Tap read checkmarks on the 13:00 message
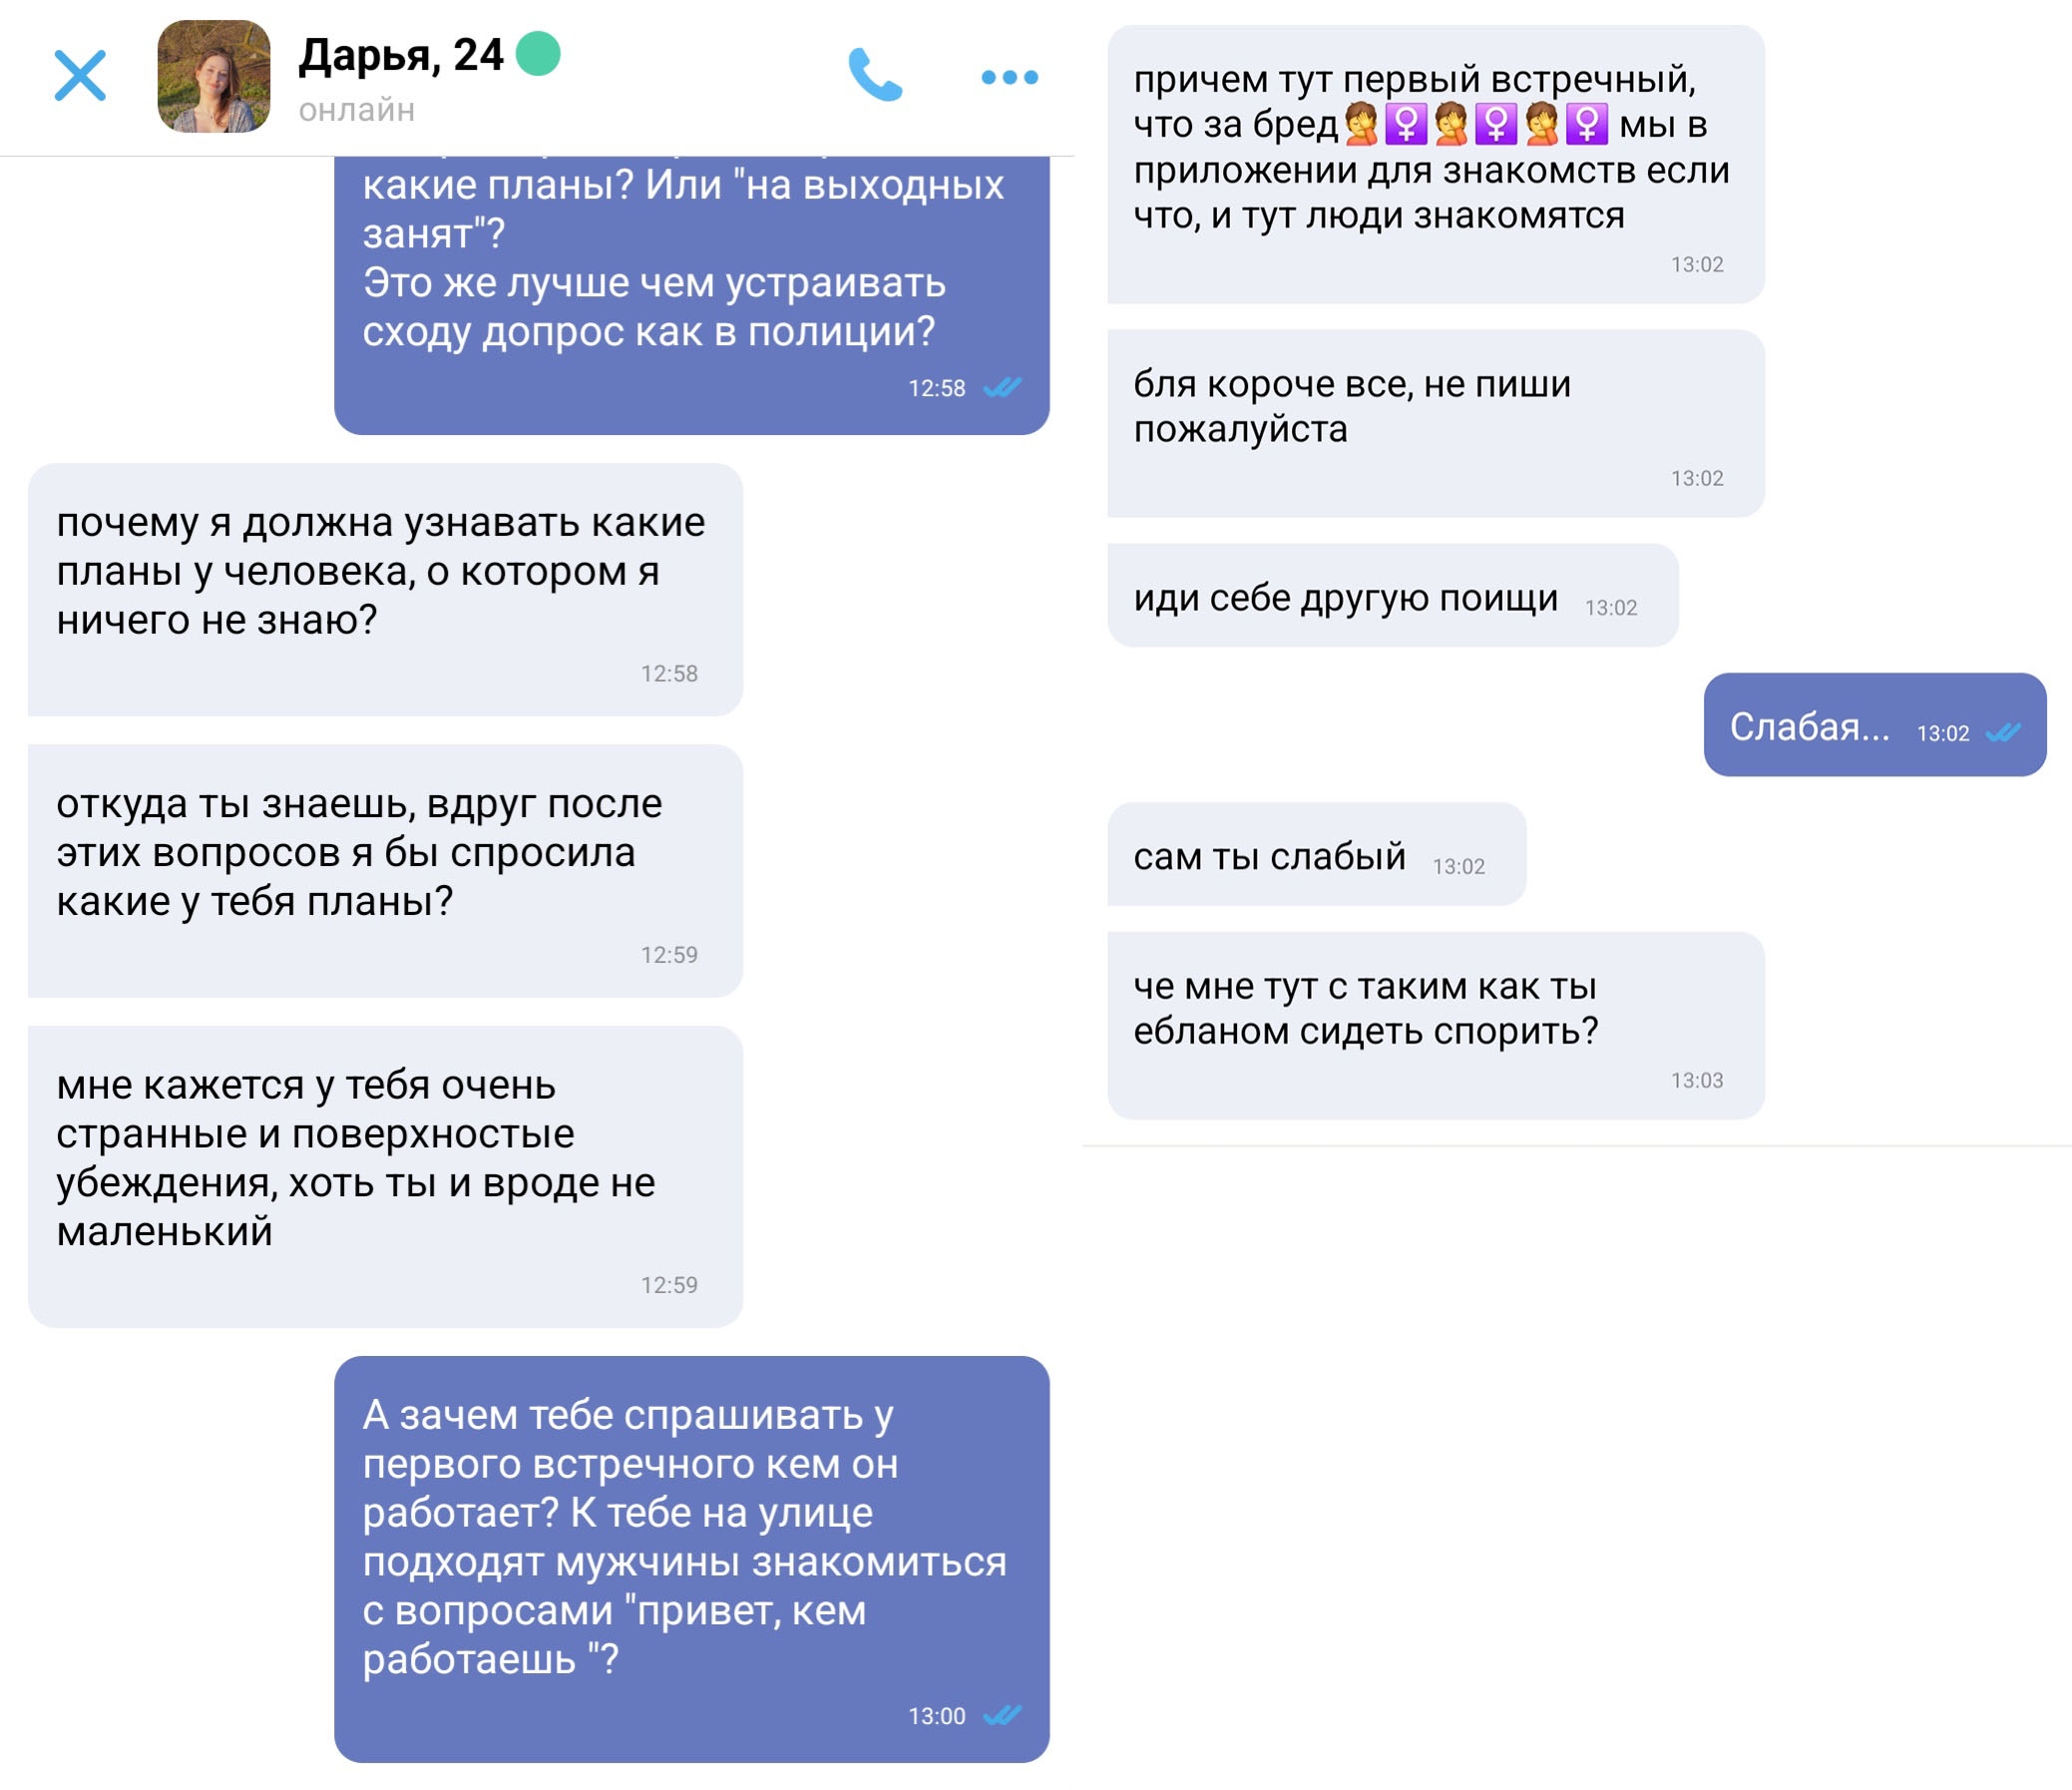 [1003, 1716]
